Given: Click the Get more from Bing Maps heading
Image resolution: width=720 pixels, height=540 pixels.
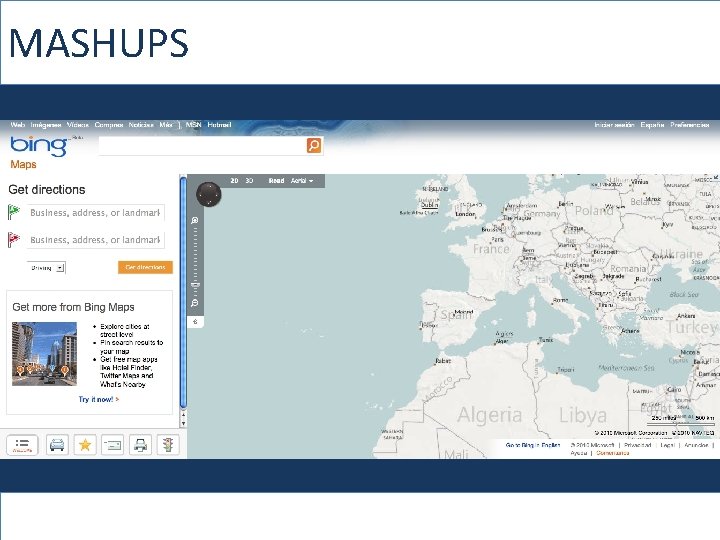Looking at the screenshot, I should 73,307.
